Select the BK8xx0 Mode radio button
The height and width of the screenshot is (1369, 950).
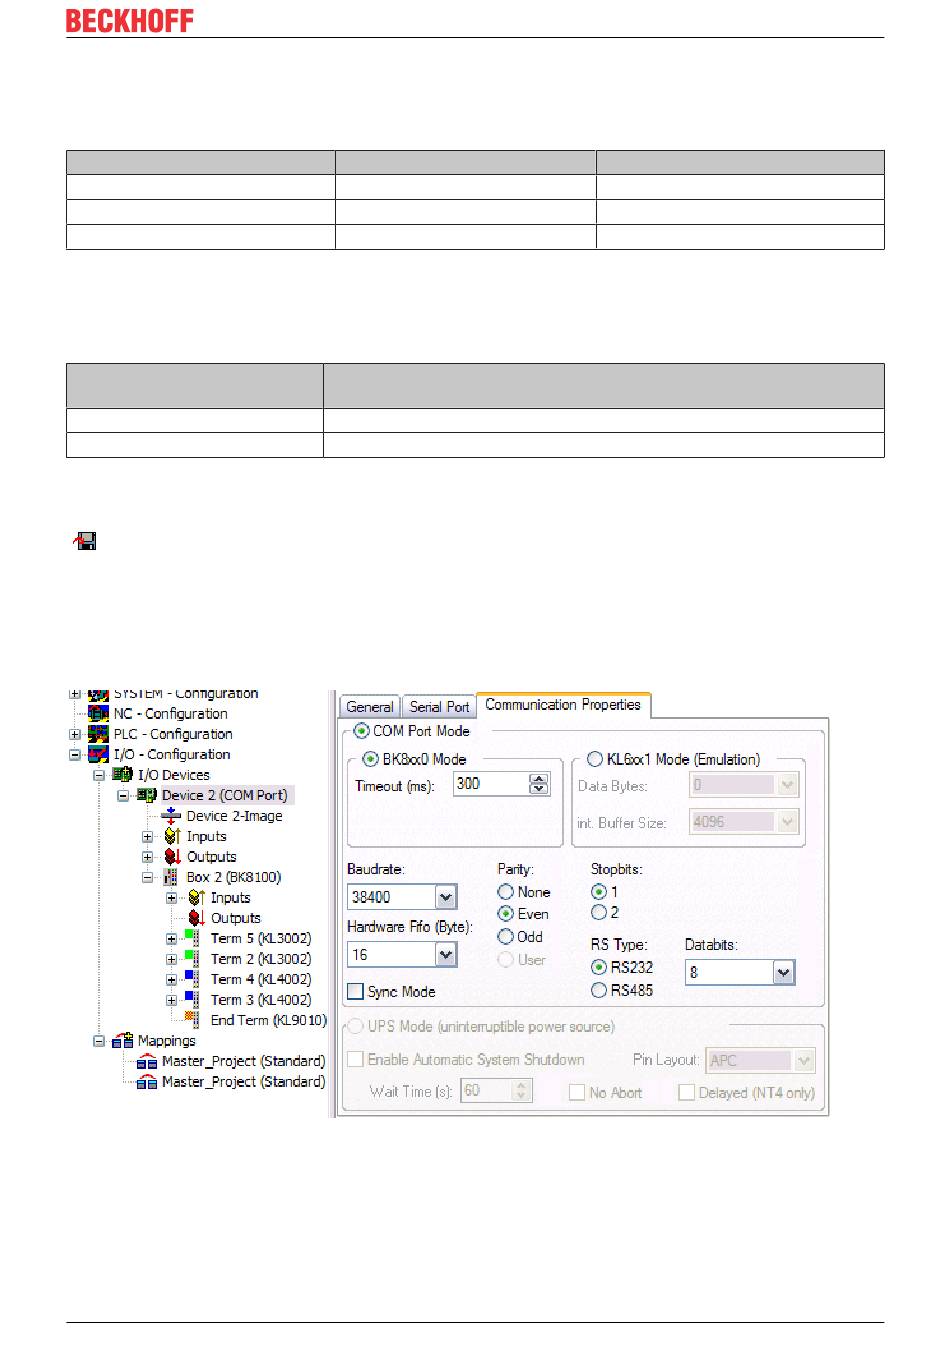pos(370,759)
